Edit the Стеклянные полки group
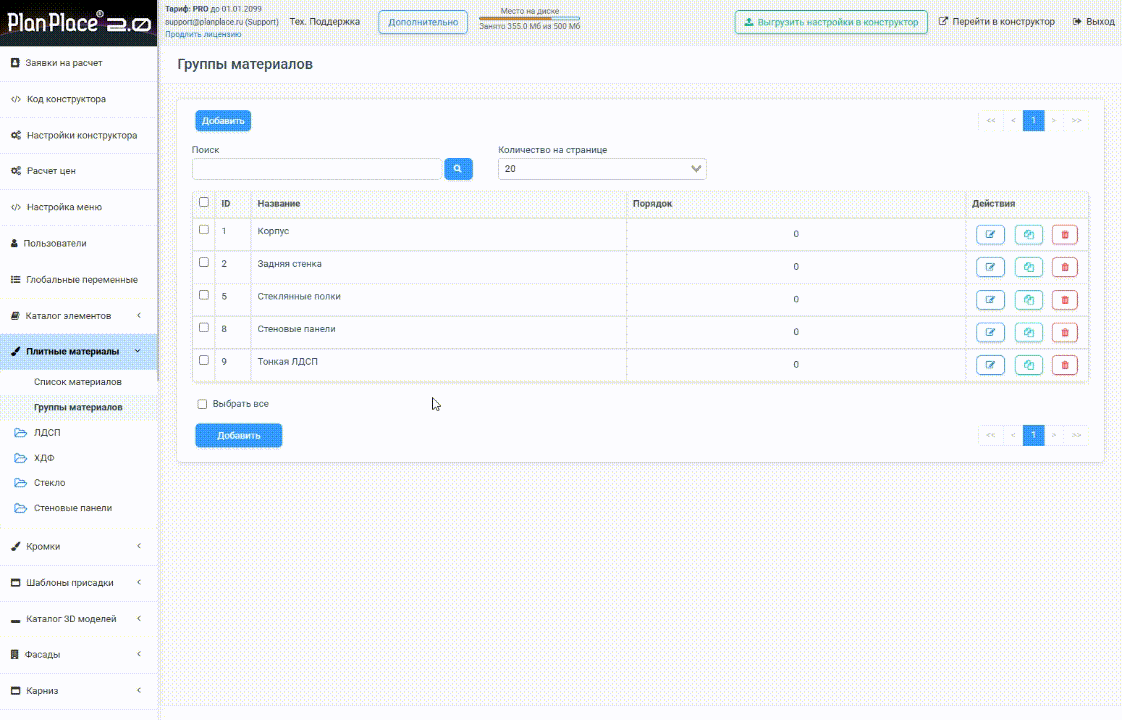Viewport: 1122px width, 720px height. point(990,300)
